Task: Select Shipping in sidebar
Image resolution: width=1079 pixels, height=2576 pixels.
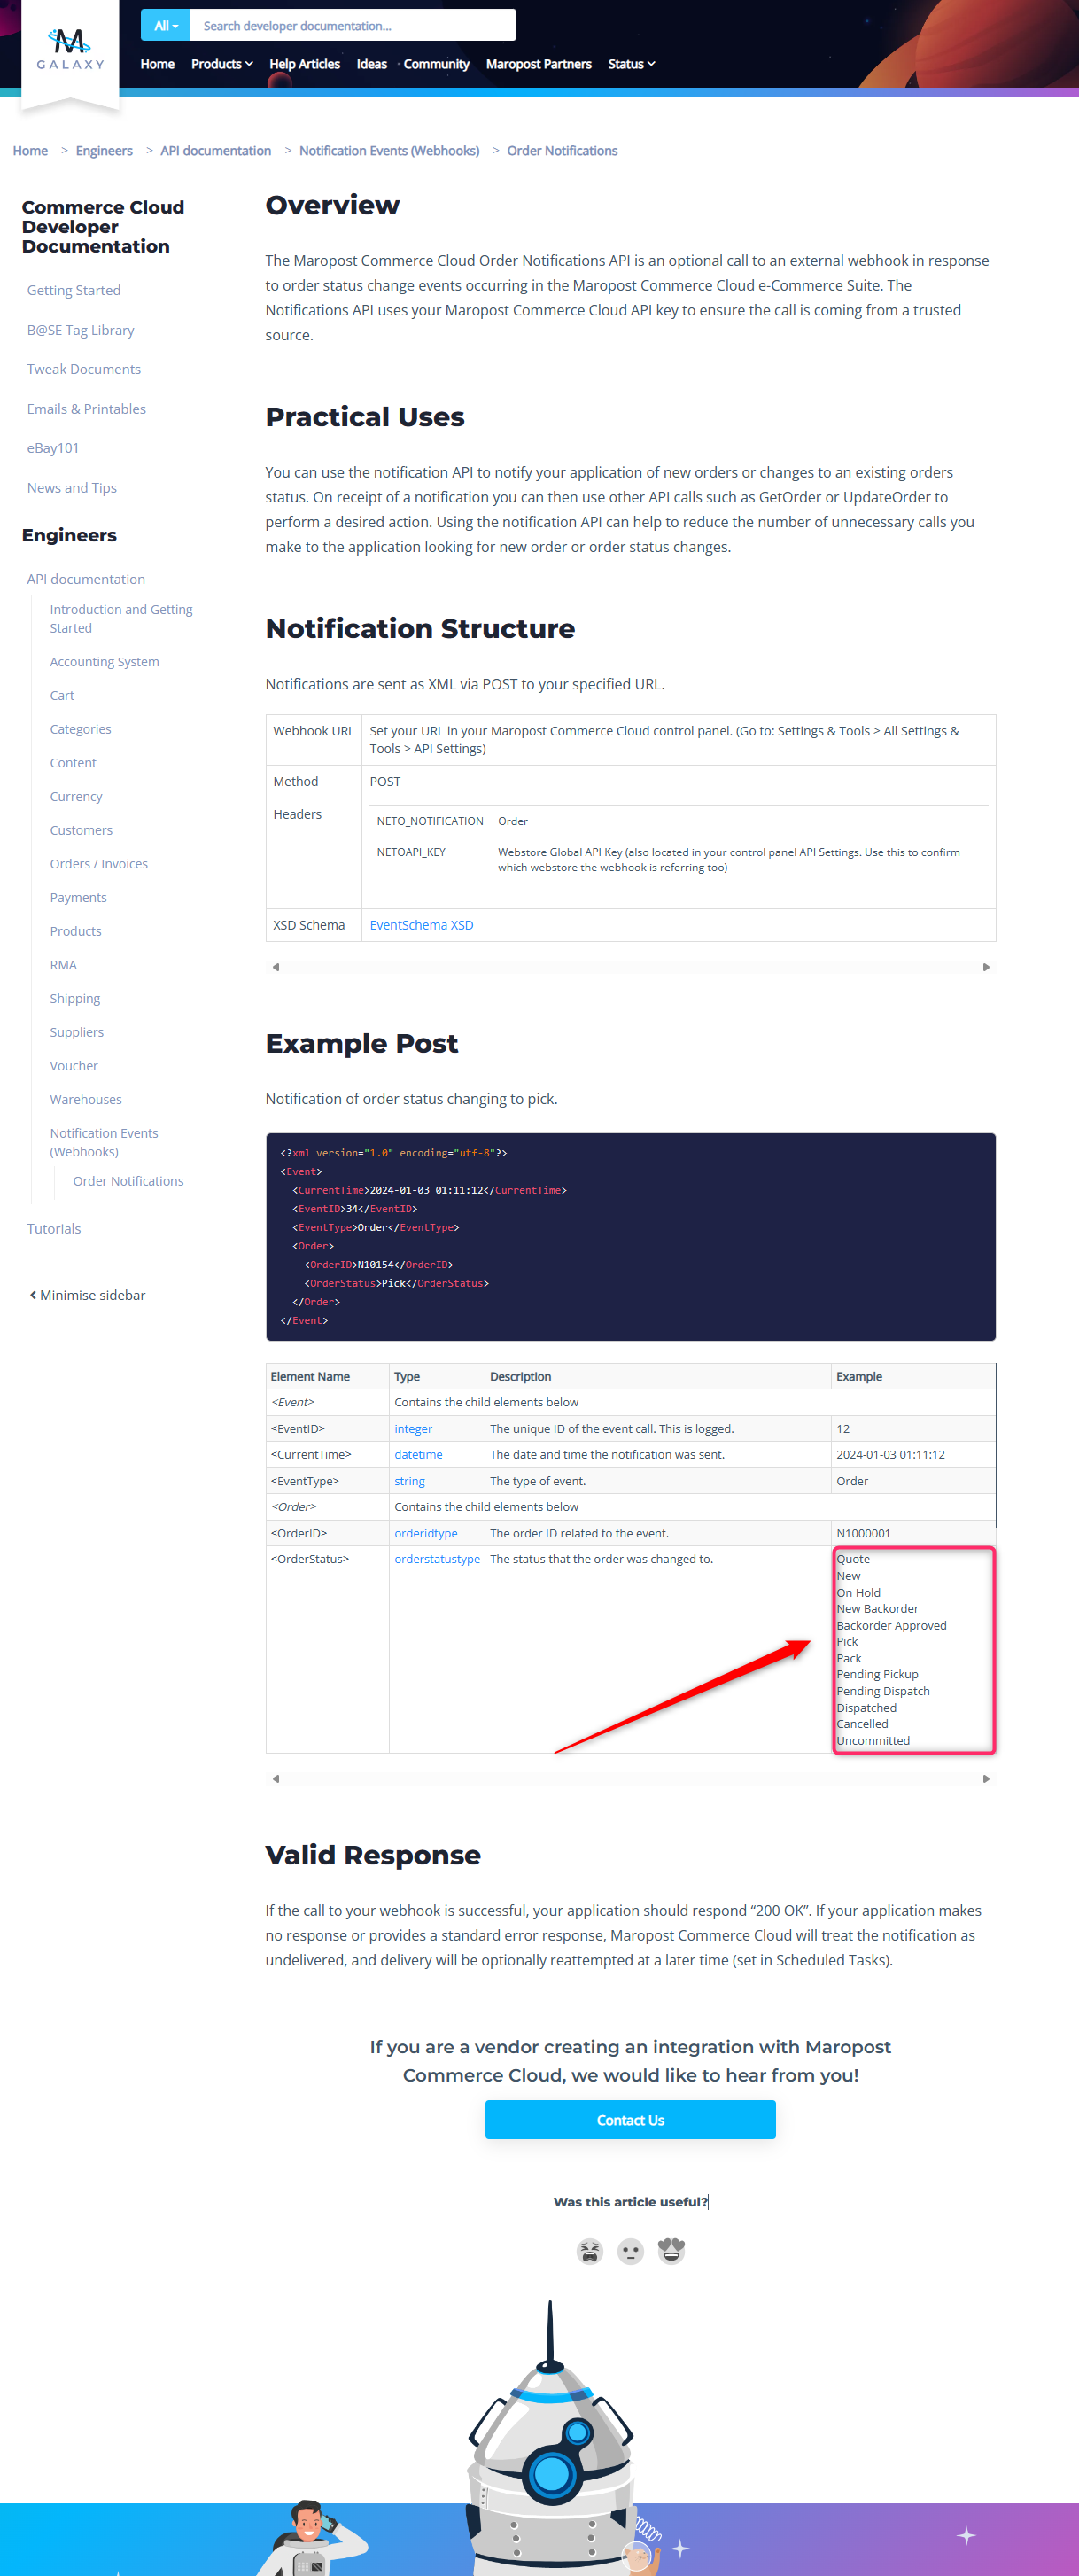Action: [75, 998]
